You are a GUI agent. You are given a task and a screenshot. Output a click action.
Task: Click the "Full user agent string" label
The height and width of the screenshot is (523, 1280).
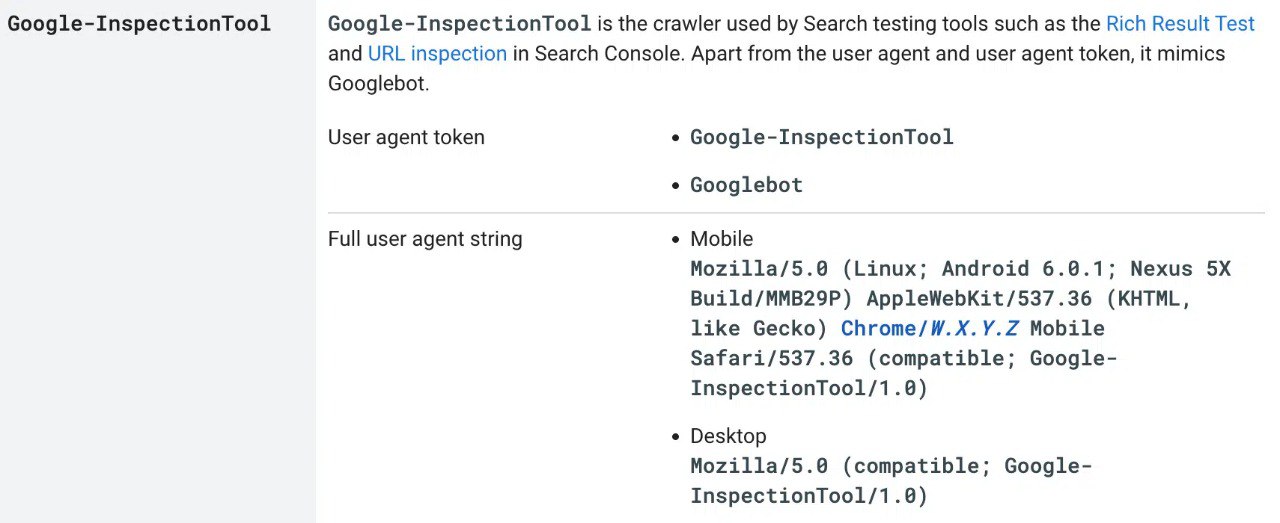[x=425, y=239]
